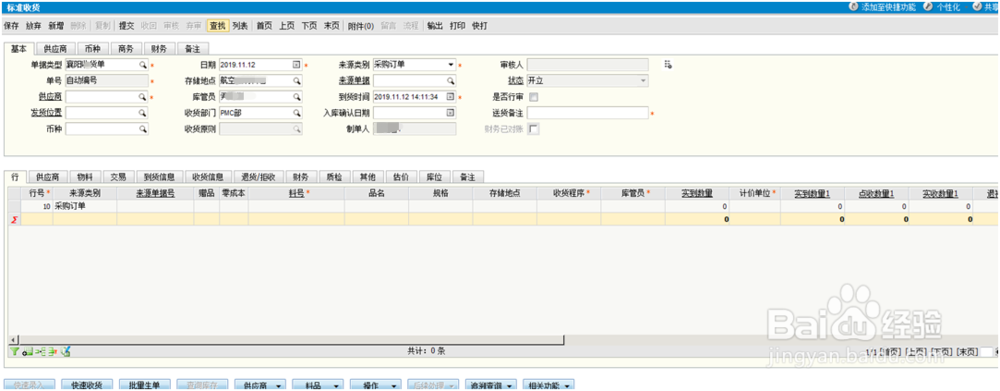Click the 供应商 field lookup magnifier
Screen dimensions: 1000x391
[142, 97]
